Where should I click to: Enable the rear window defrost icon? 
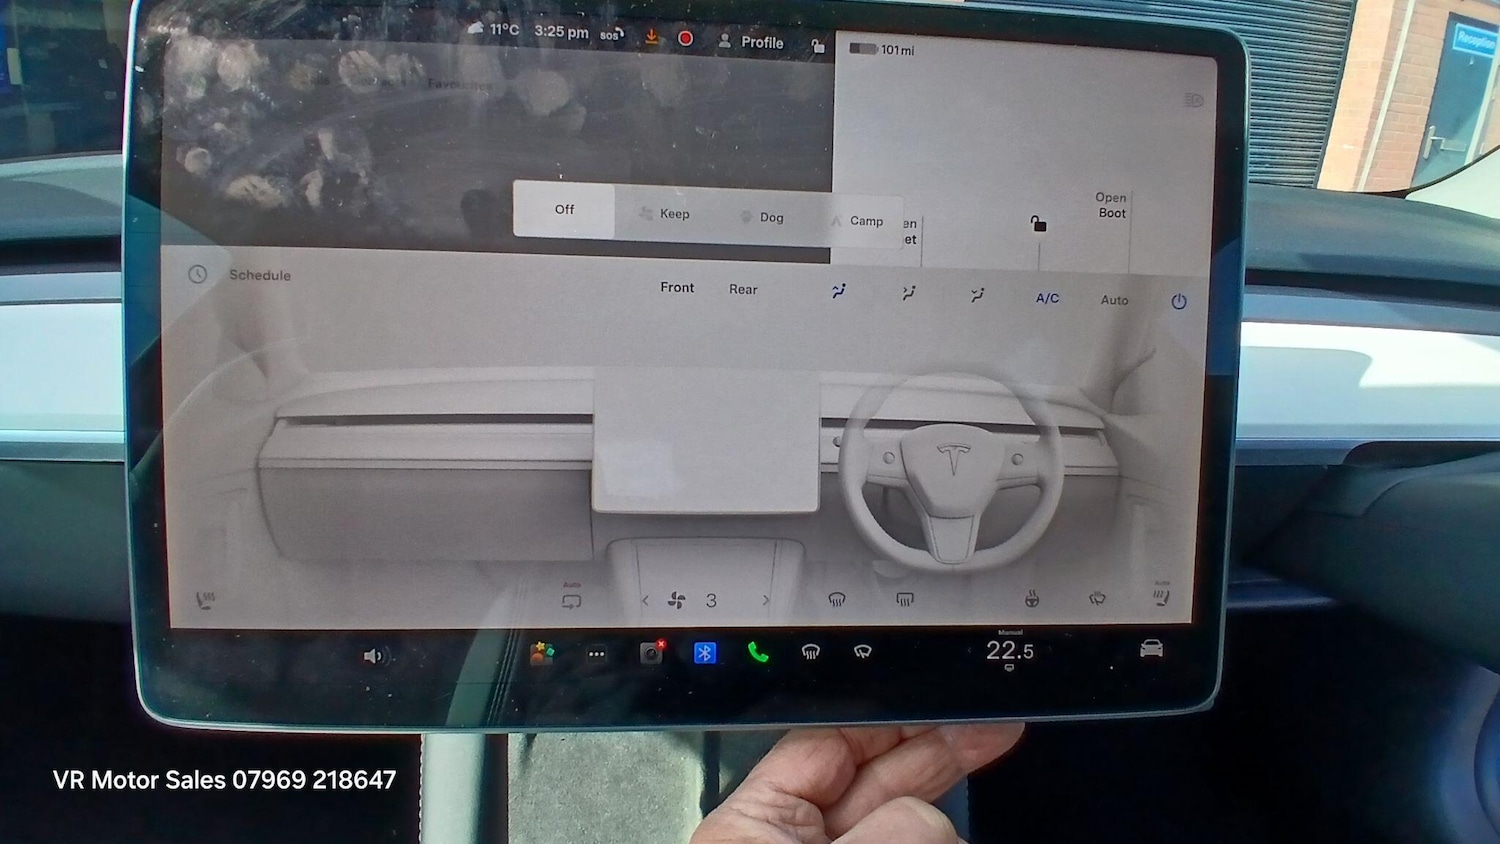coord(904,600)
